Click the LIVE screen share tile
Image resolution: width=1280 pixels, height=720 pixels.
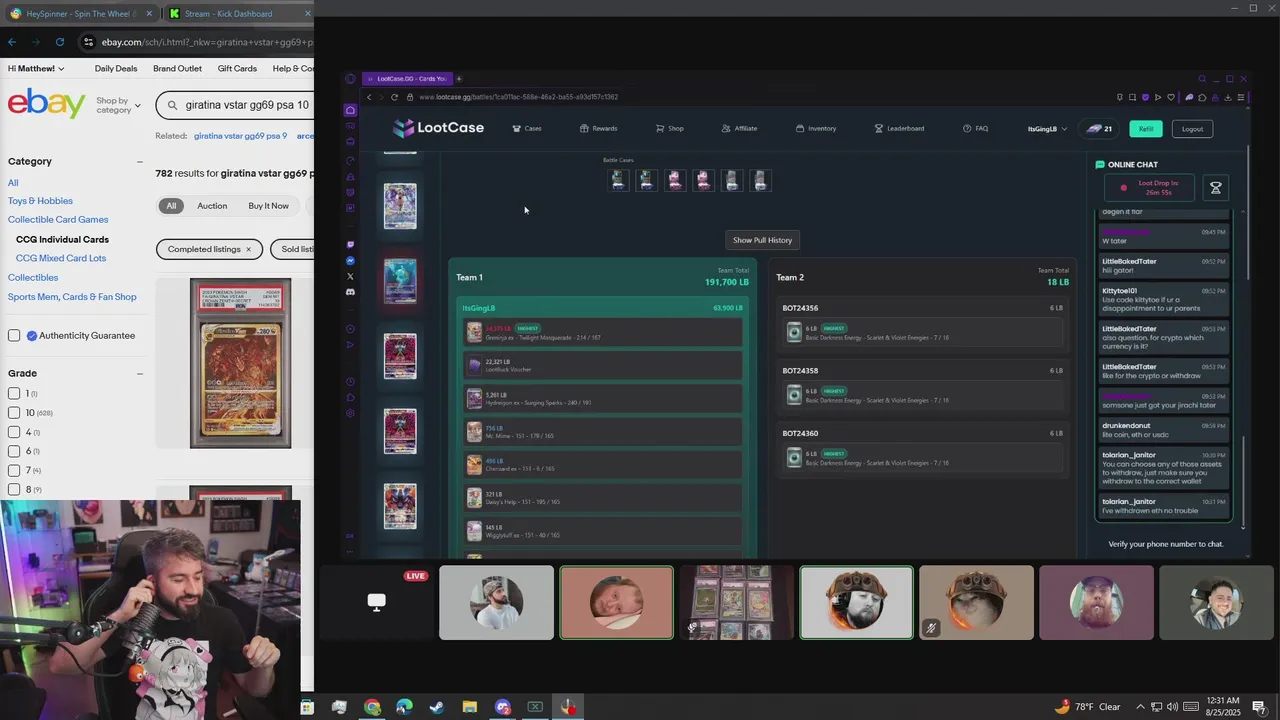(x=376, y=602)
